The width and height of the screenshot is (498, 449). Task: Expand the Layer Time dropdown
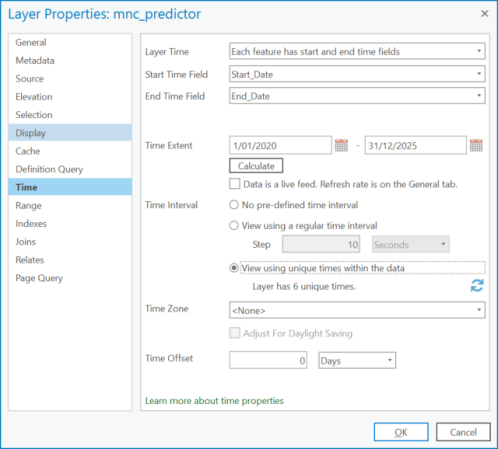click(357, 51)
